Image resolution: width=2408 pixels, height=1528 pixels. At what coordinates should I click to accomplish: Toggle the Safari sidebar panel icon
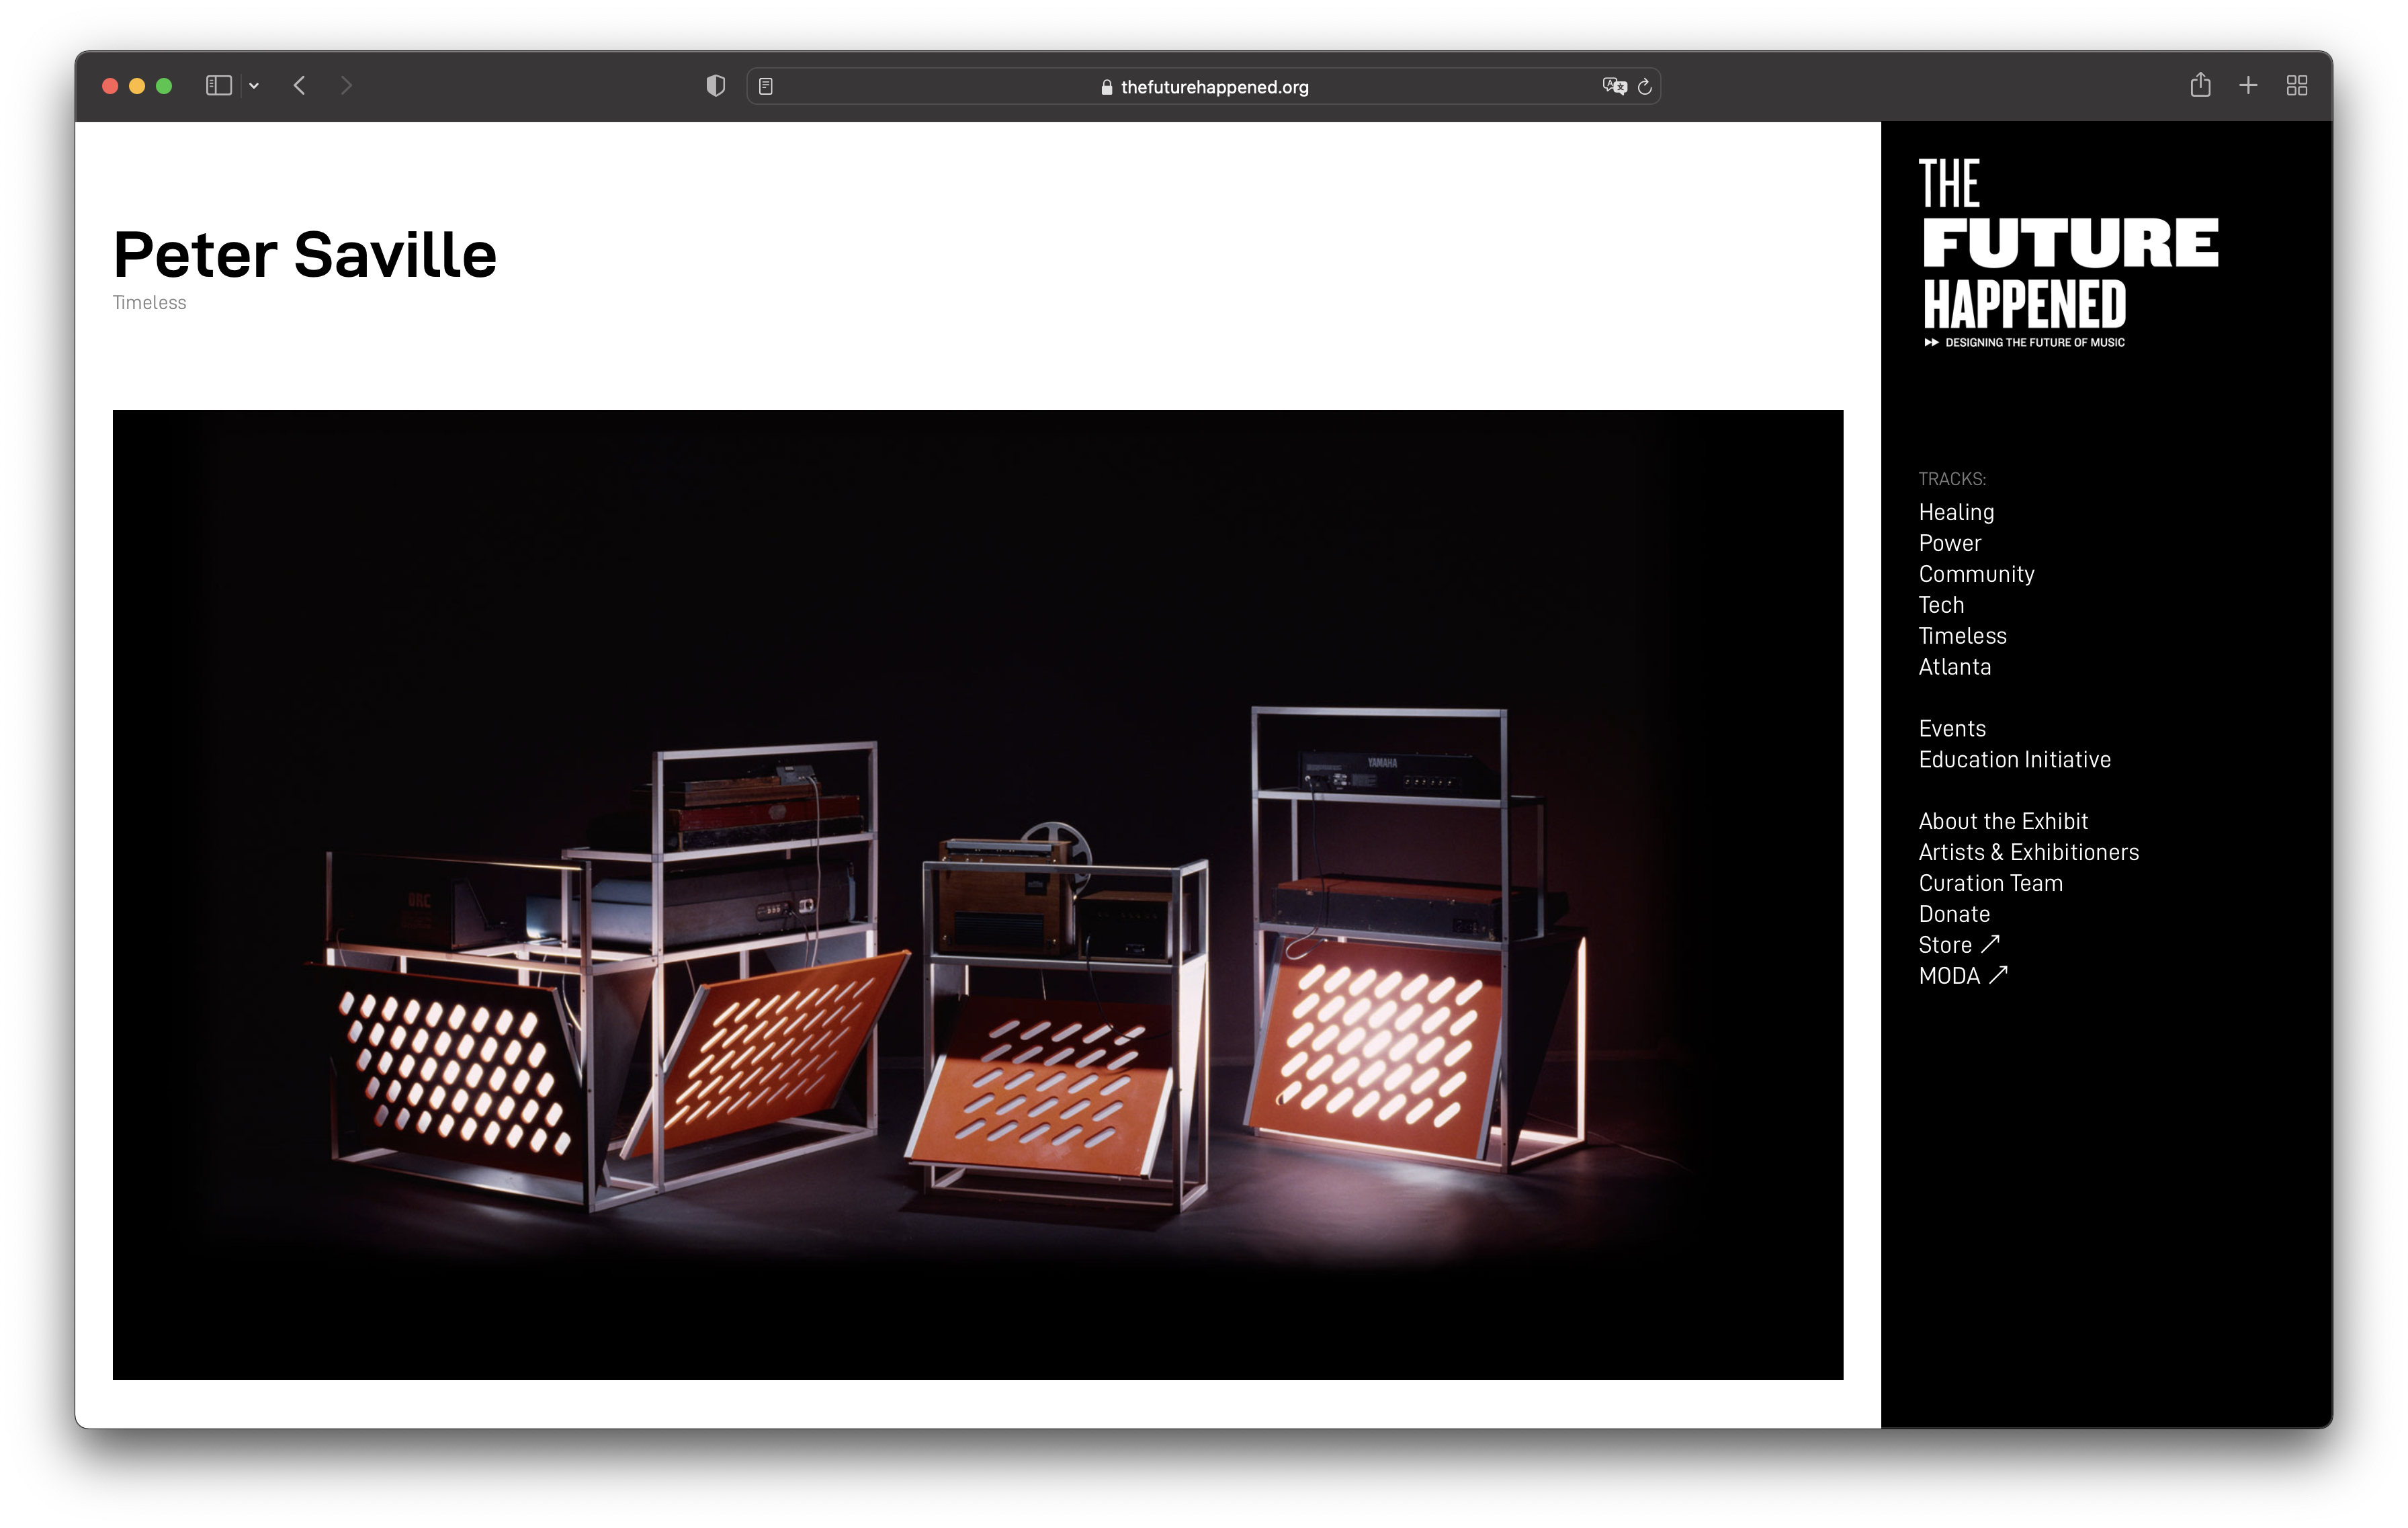[218, 86]
